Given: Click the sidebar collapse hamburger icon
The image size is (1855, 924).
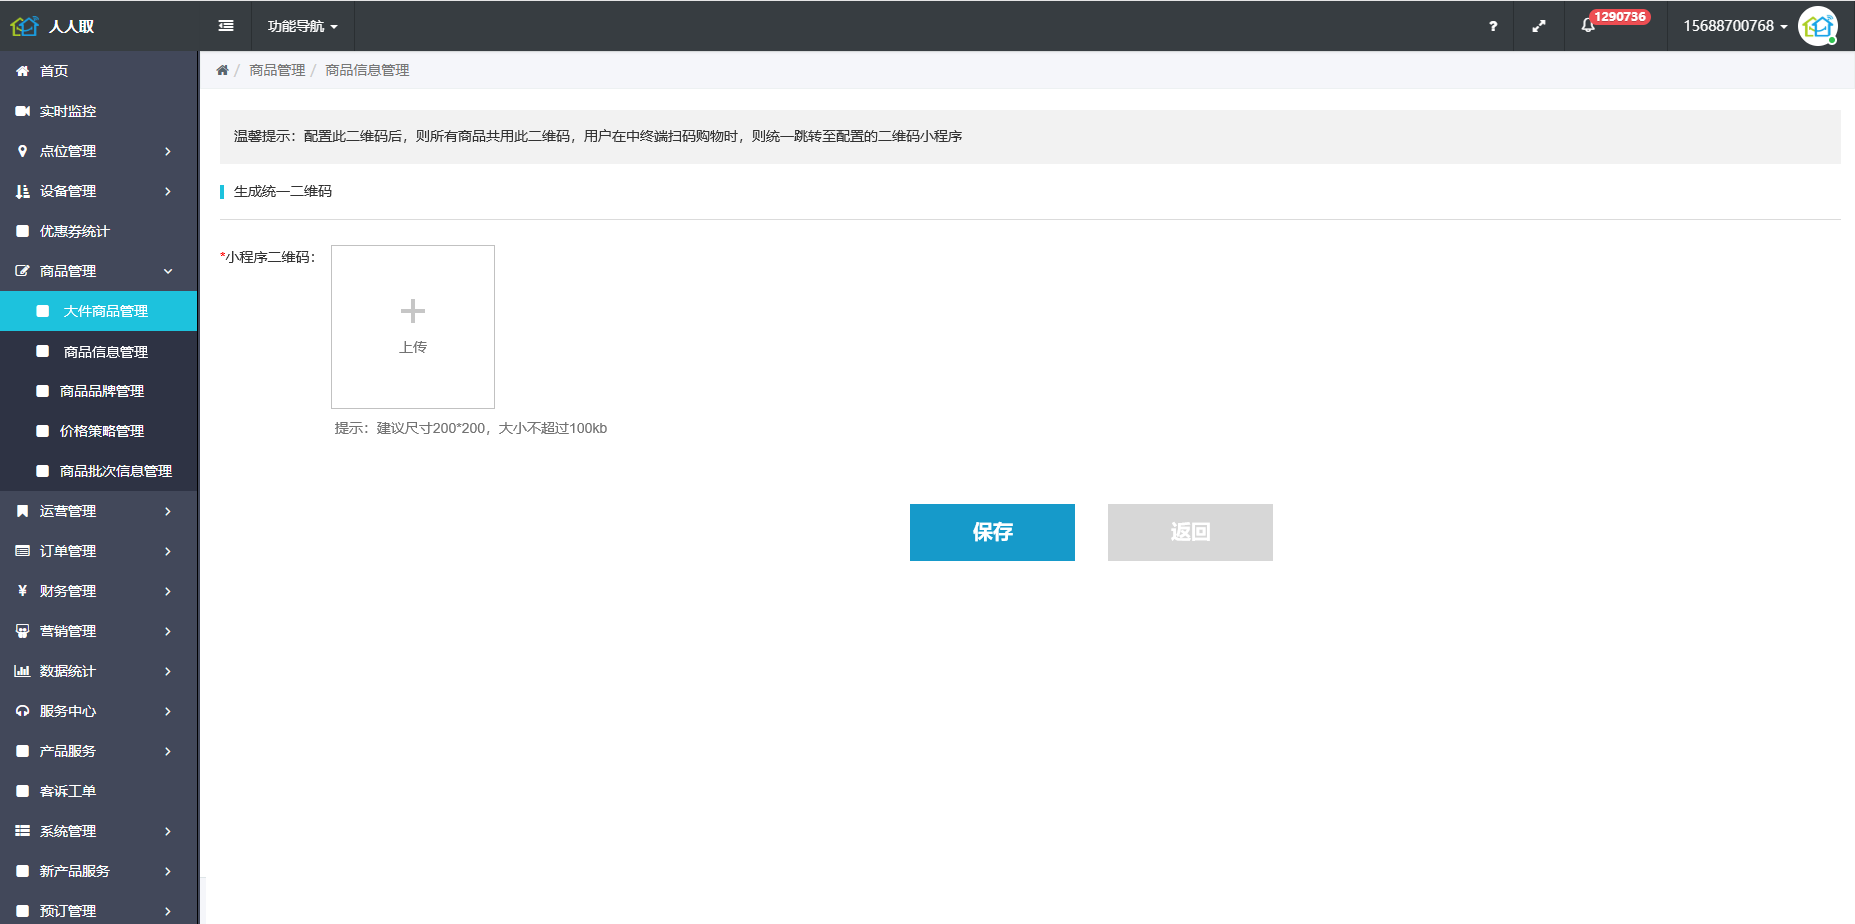Looking at the screenshot, I should tap(226, 26).
